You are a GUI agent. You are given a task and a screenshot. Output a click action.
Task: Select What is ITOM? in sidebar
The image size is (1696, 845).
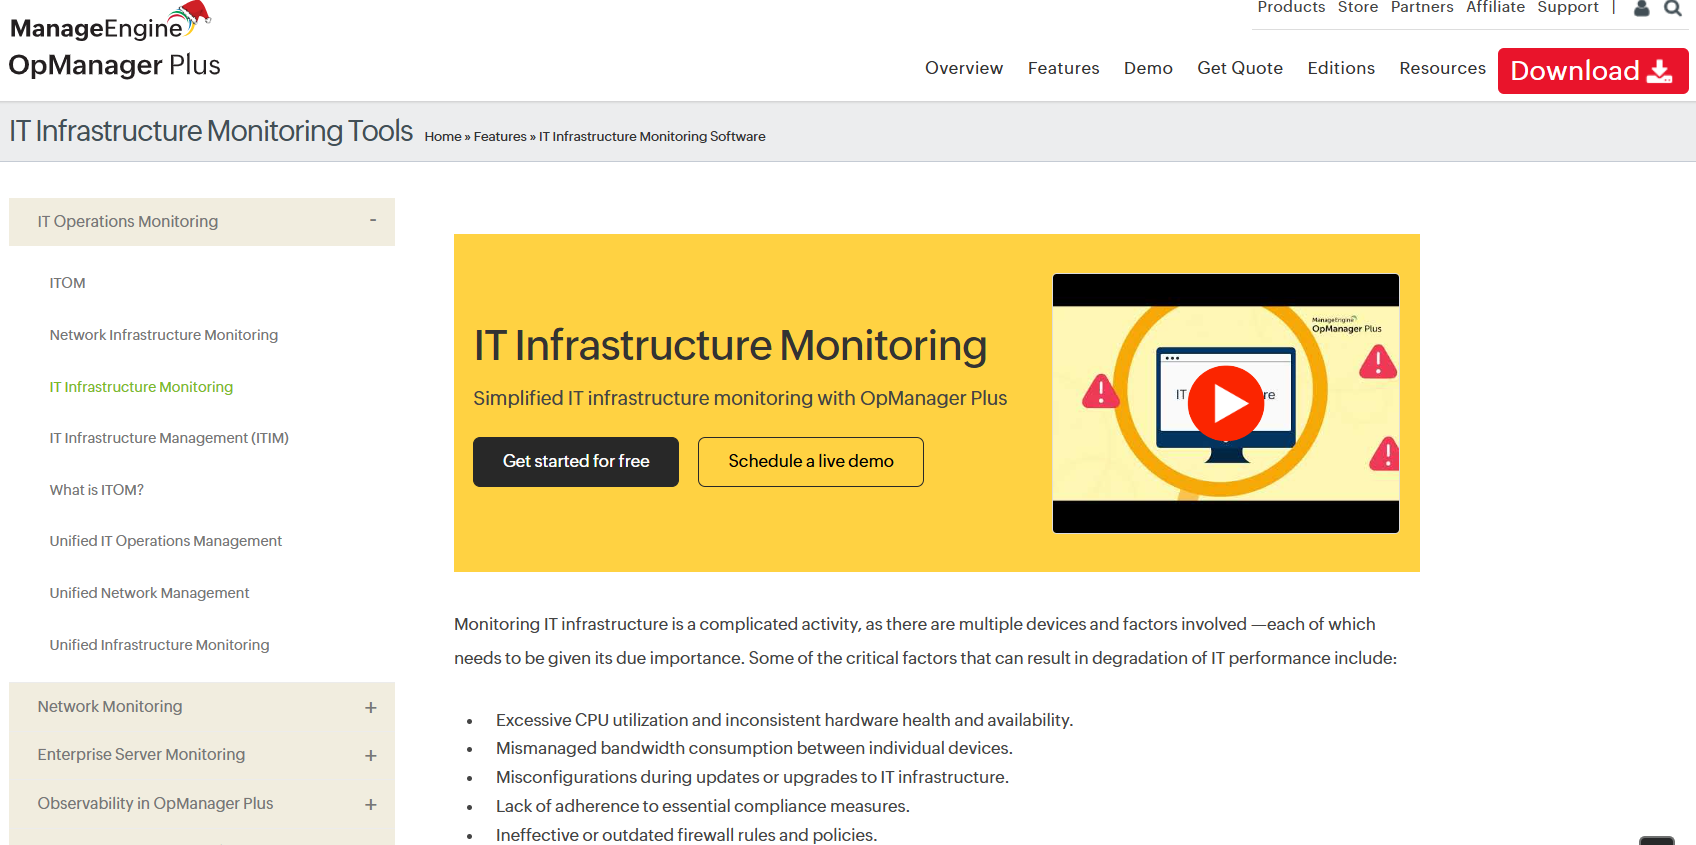[97, 490]
